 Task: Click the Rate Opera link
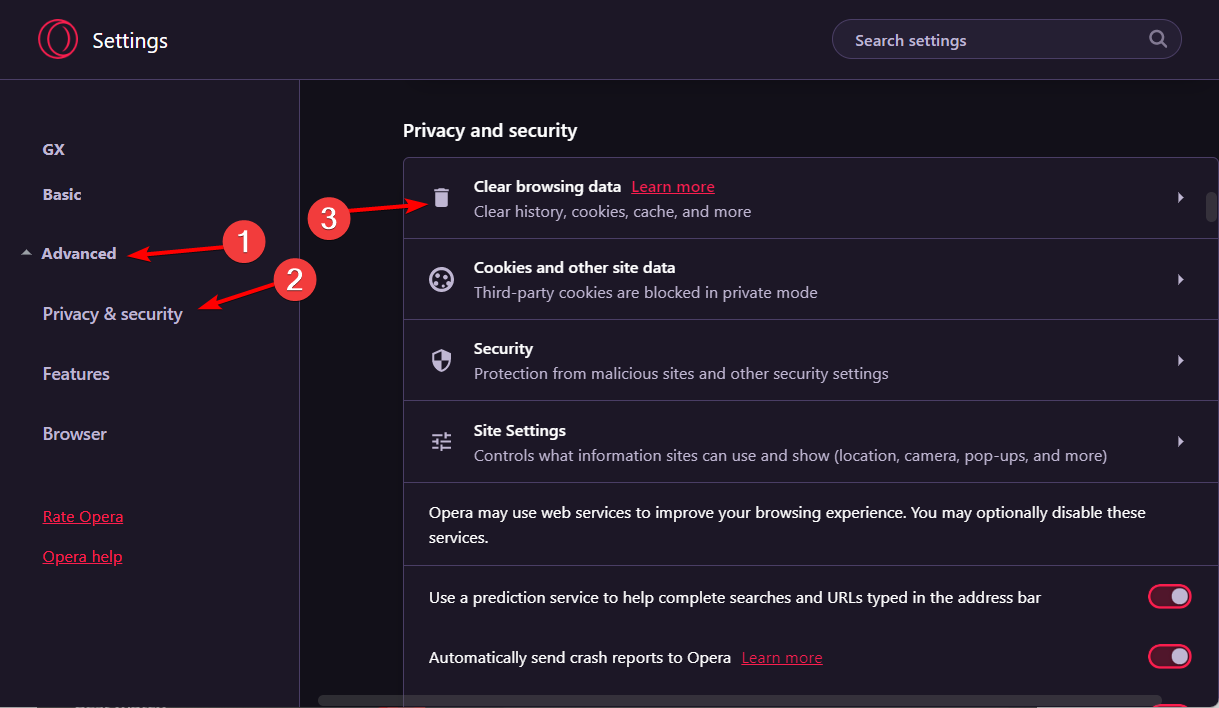point(83,517)
